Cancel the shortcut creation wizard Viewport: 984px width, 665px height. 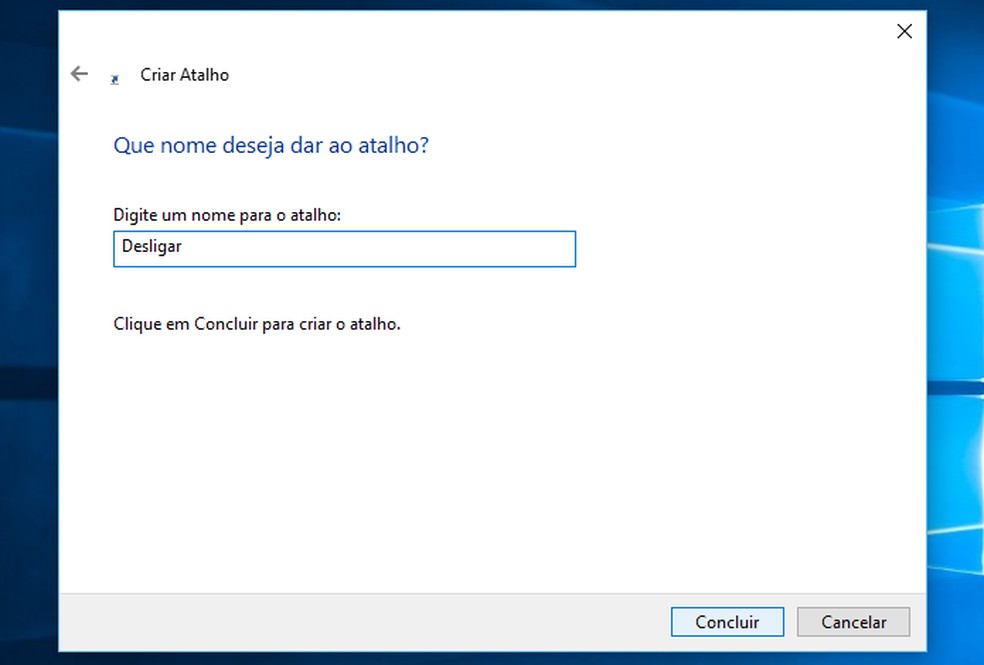point(853,621)
